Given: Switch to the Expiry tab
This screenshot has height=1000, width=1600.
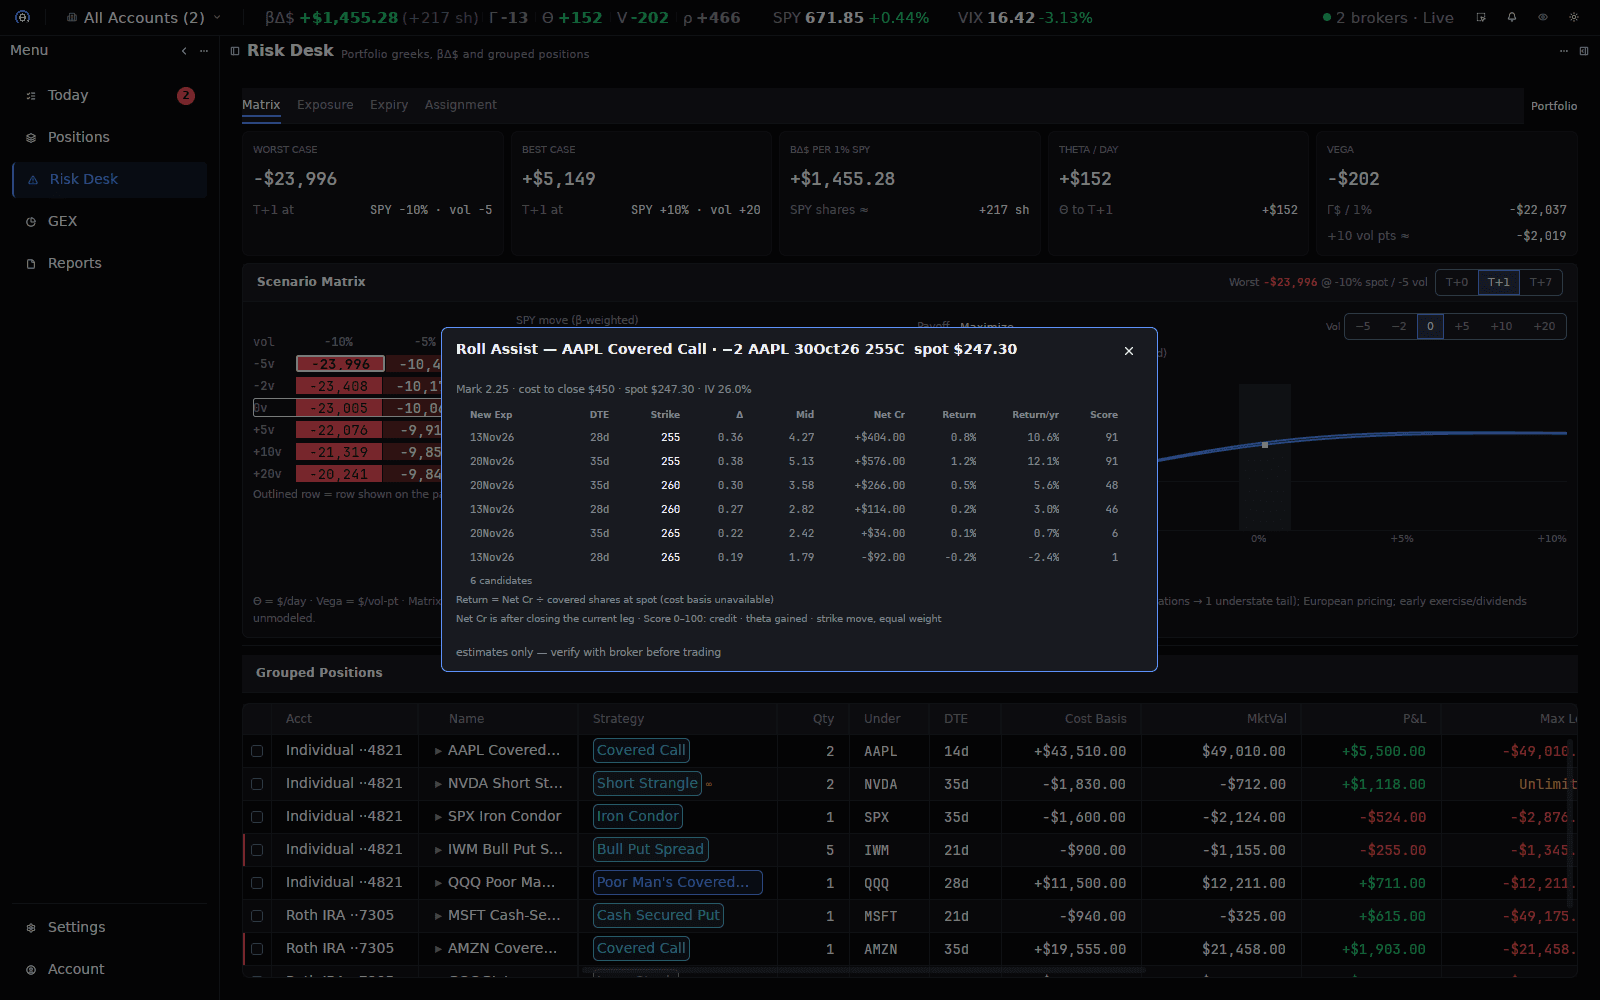Looking at the screenshot, I should coord(389,105).
